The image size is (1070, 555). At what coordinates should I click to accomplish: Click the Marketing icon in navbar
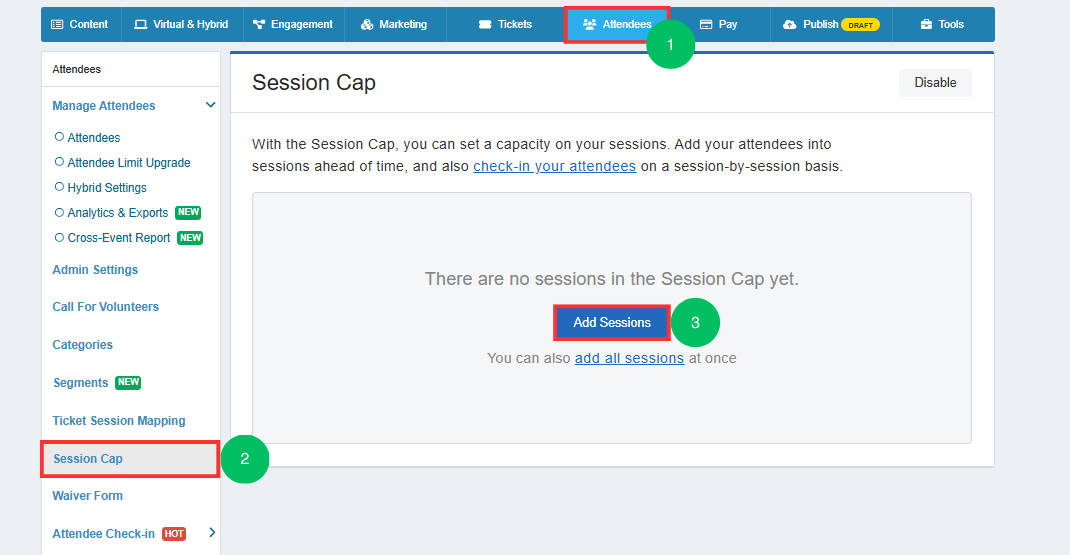[x=367, y=25]
